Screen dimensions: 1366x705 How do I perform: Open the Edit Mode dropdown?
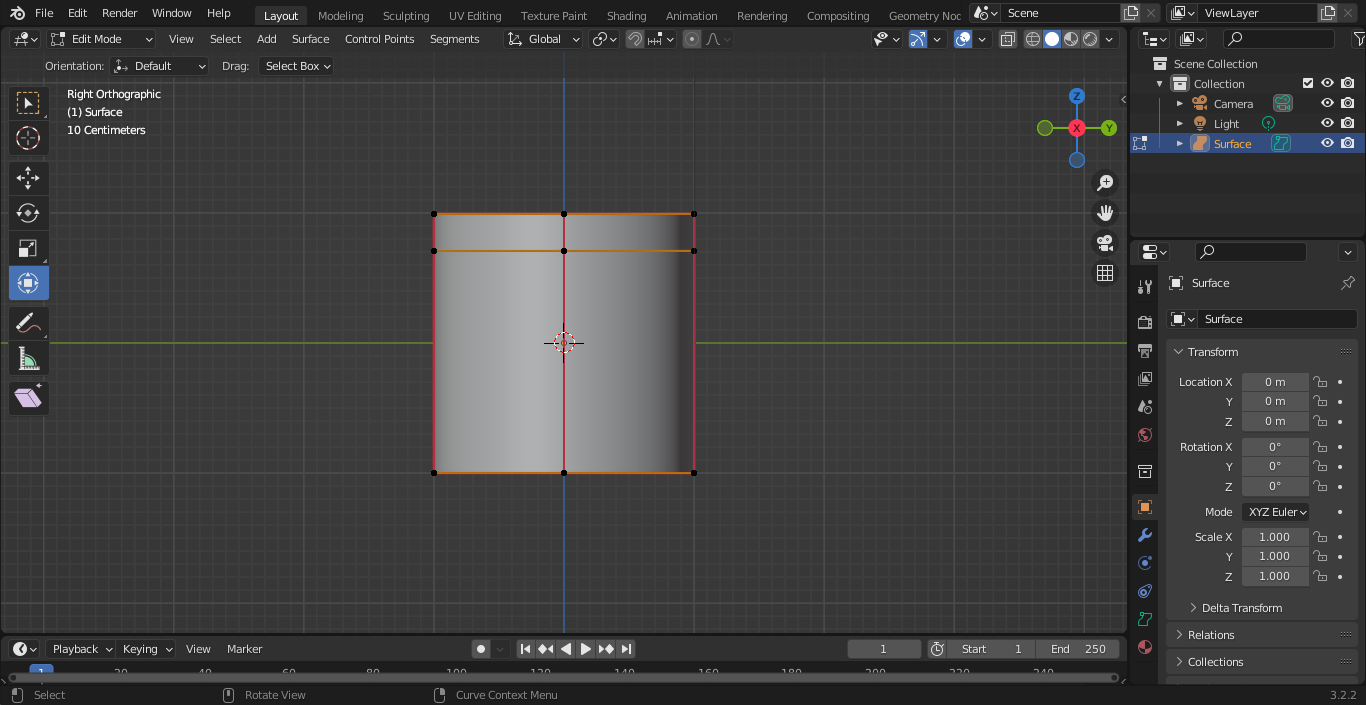101,39
